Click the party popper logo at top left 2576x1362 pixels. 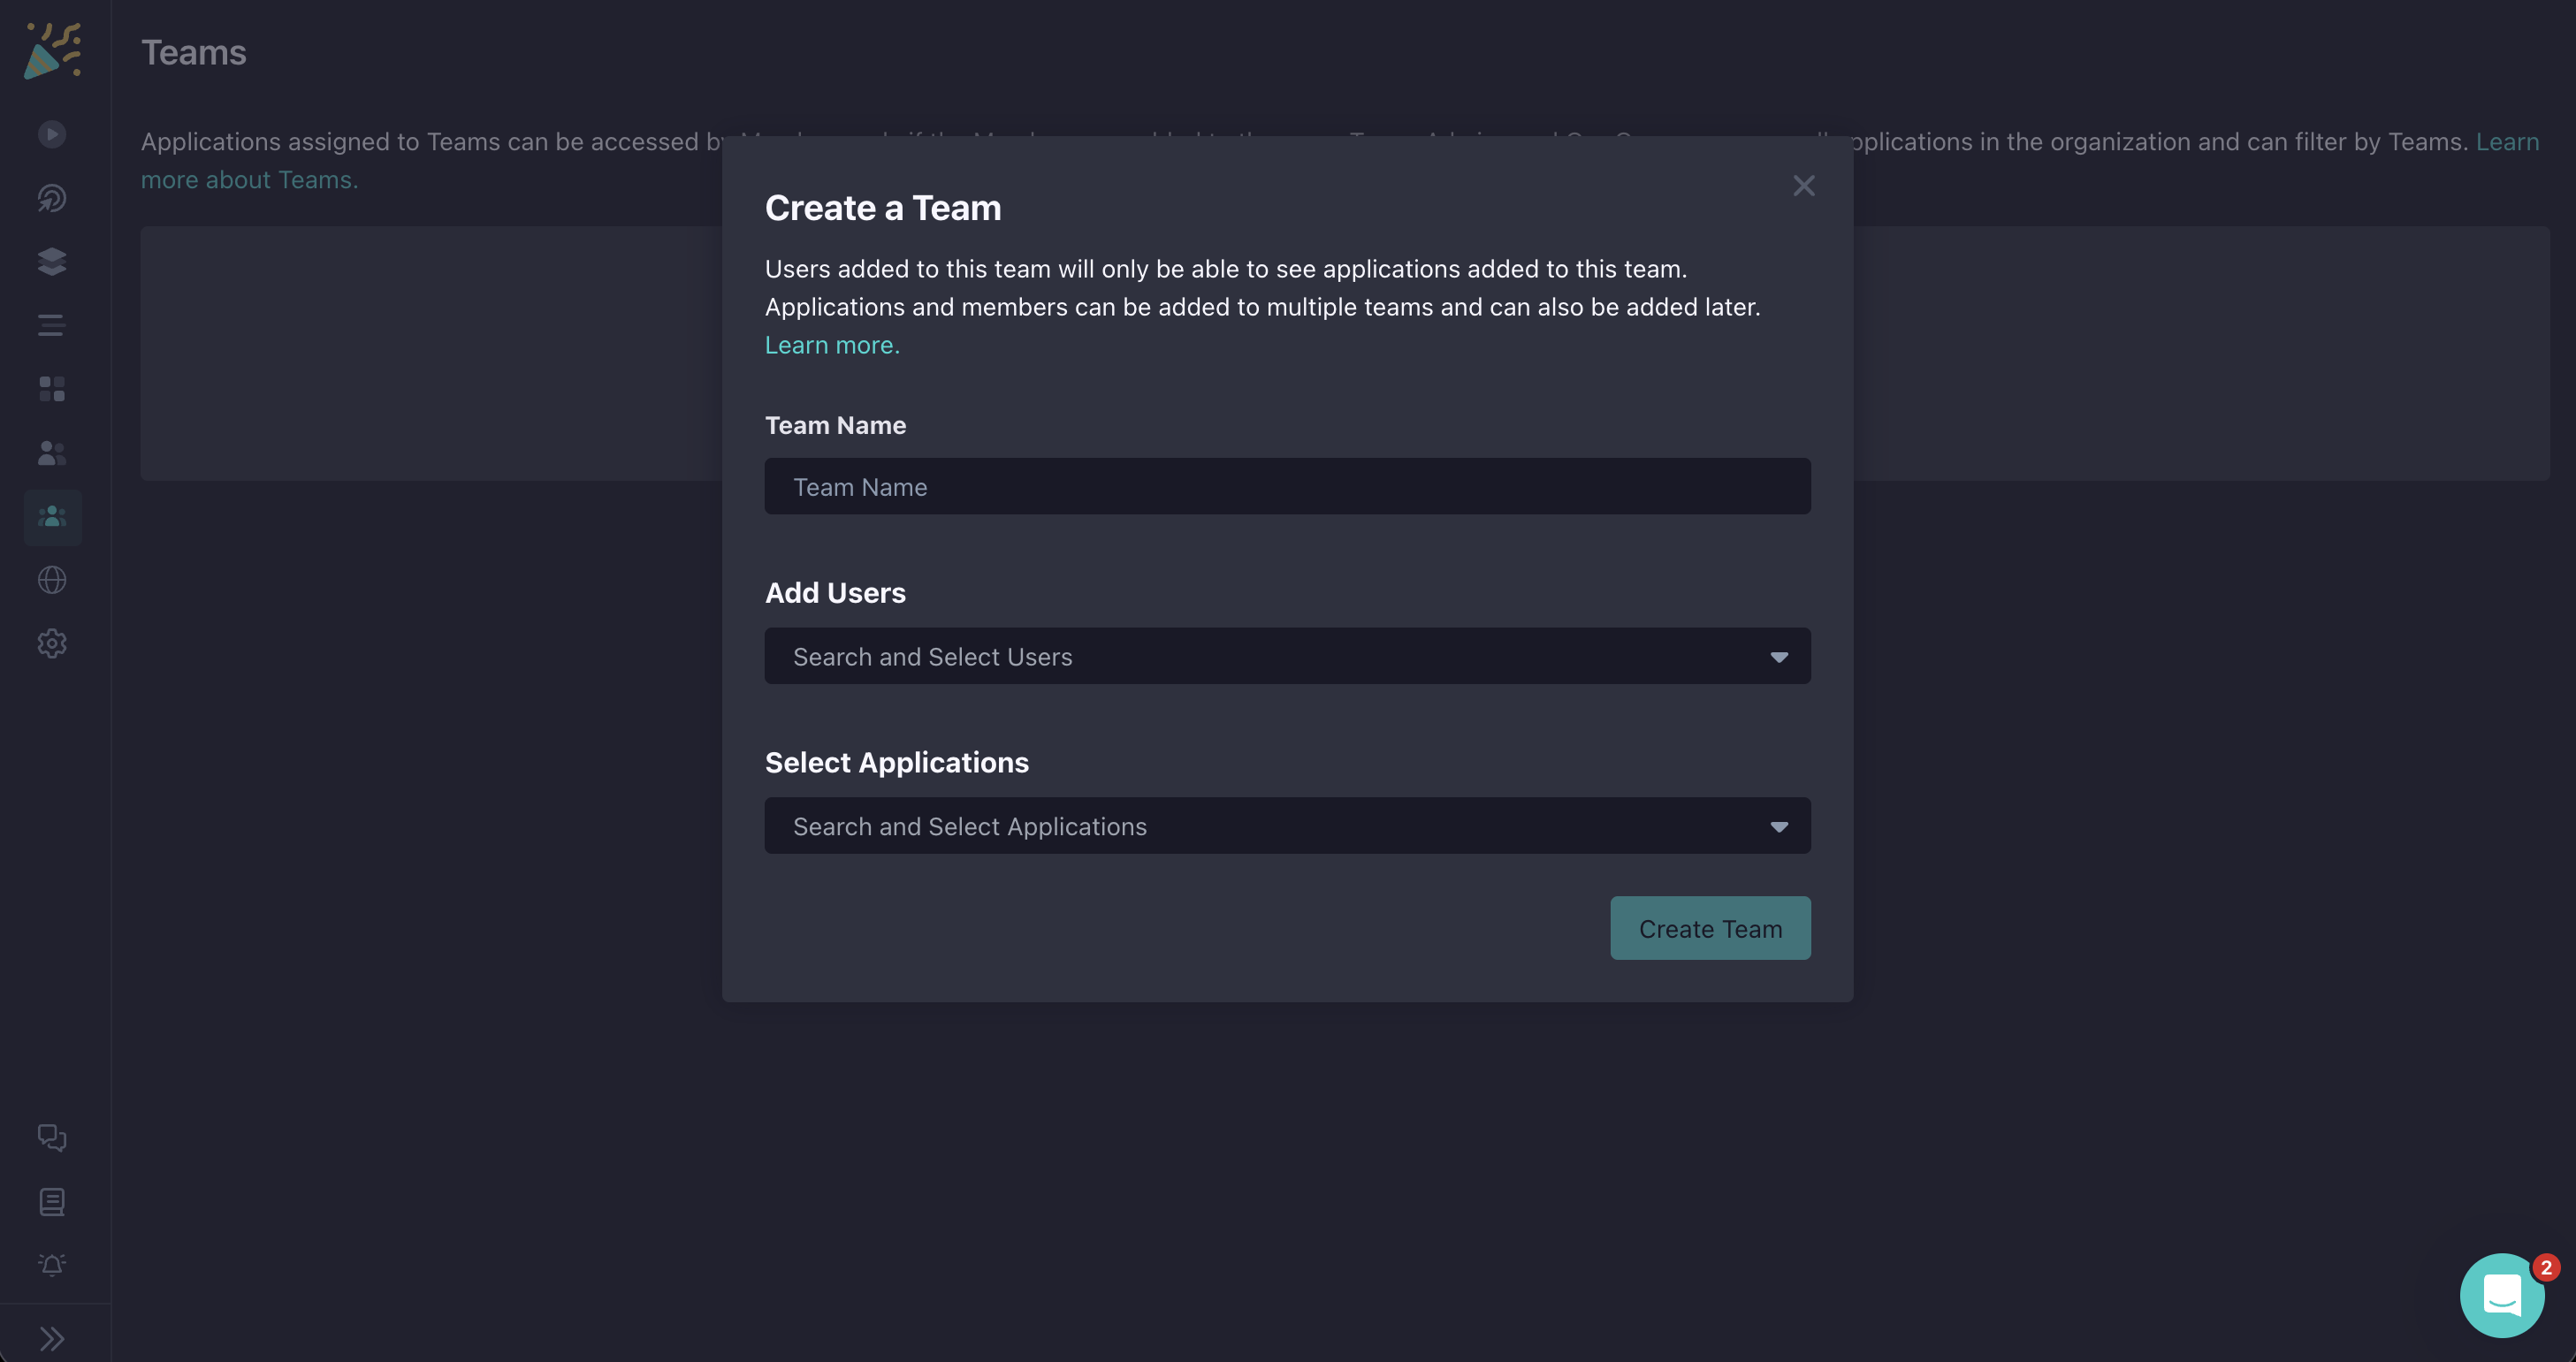(51, 50)
